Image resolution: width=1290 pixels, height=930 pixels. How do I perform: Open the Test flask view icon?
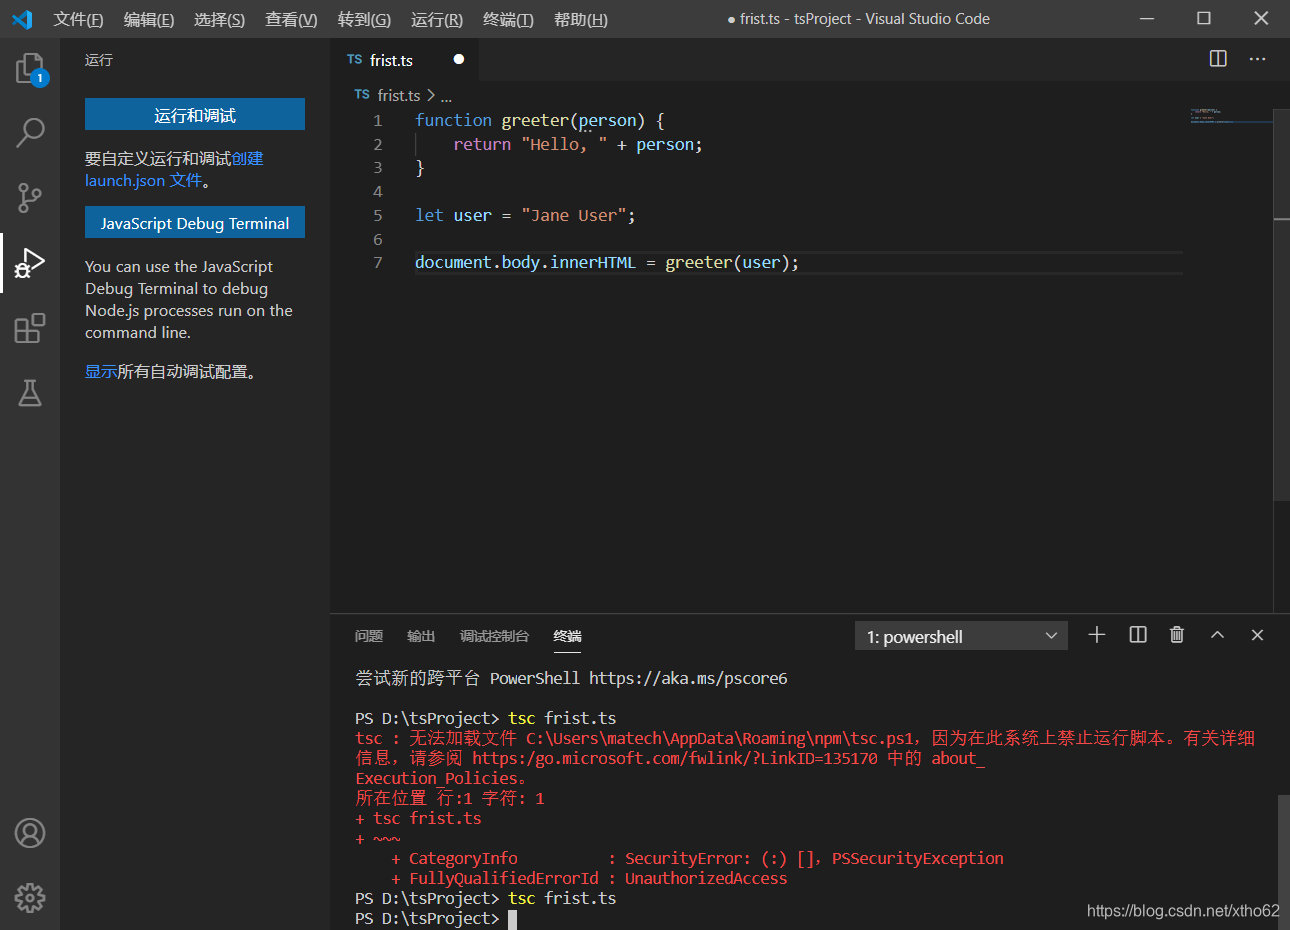tap(30, 393)
